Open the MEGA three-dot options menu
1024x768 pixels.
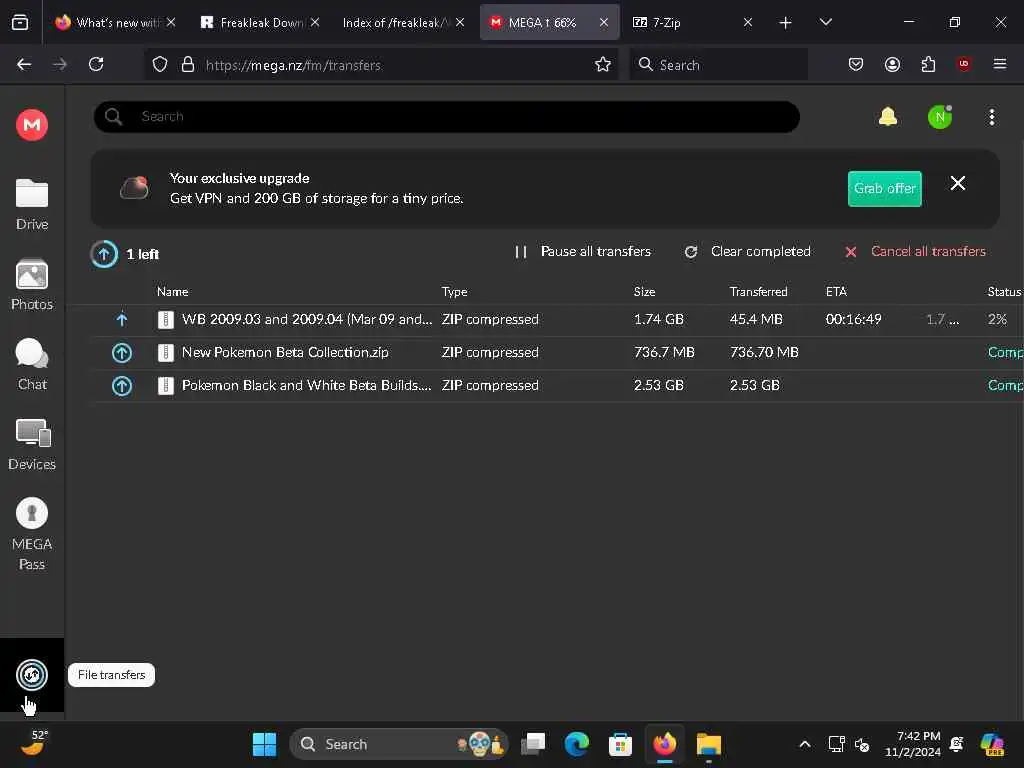[x=991, y=117]
